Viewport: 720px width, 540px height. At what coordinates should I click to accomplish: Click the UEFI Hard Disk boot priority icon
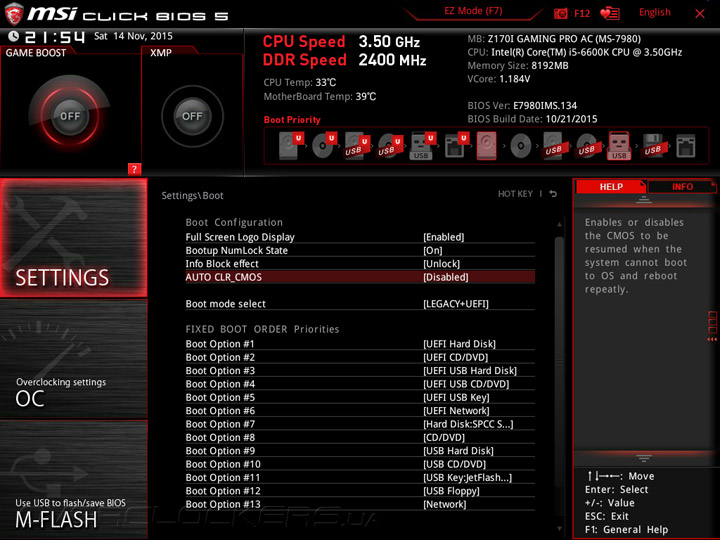(x=291, y=146)
